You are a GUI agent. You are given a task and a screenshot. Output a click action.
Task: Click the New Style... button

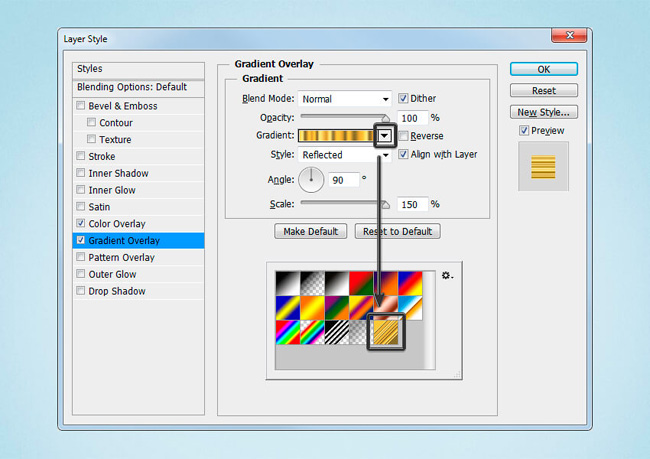tap(543, 112)
